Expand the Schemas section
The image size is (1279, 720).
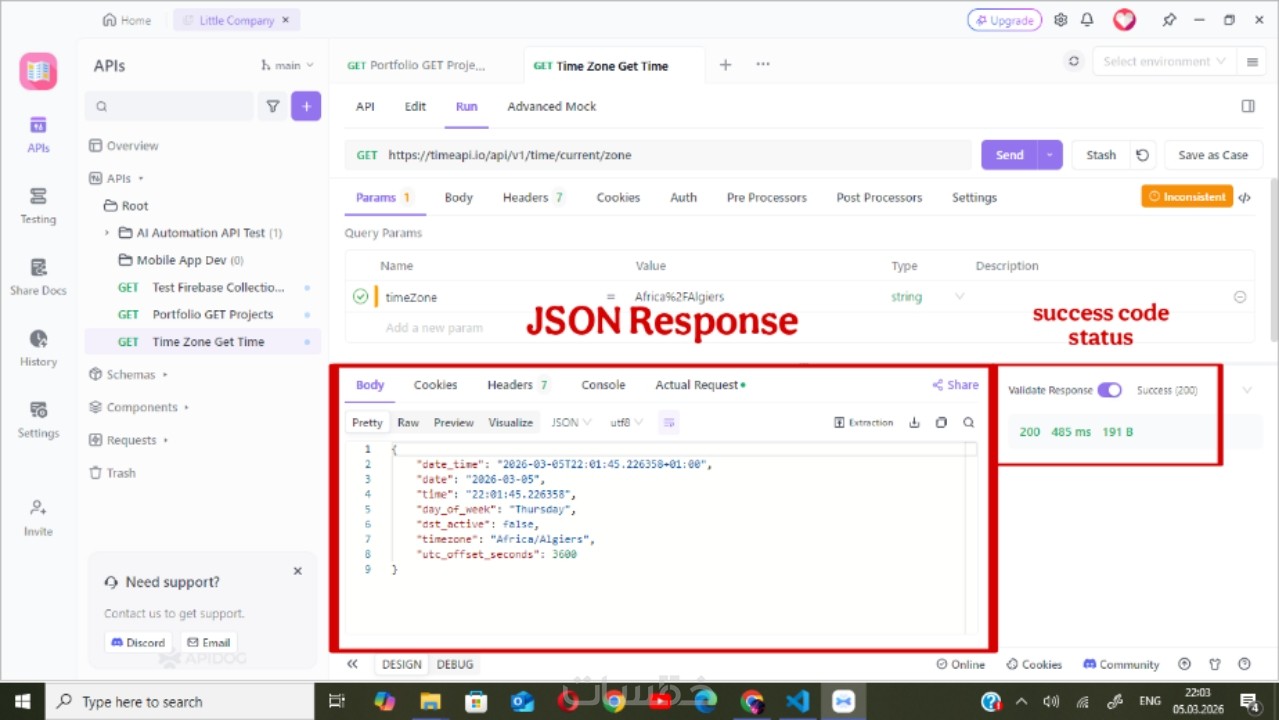[165, 375]
